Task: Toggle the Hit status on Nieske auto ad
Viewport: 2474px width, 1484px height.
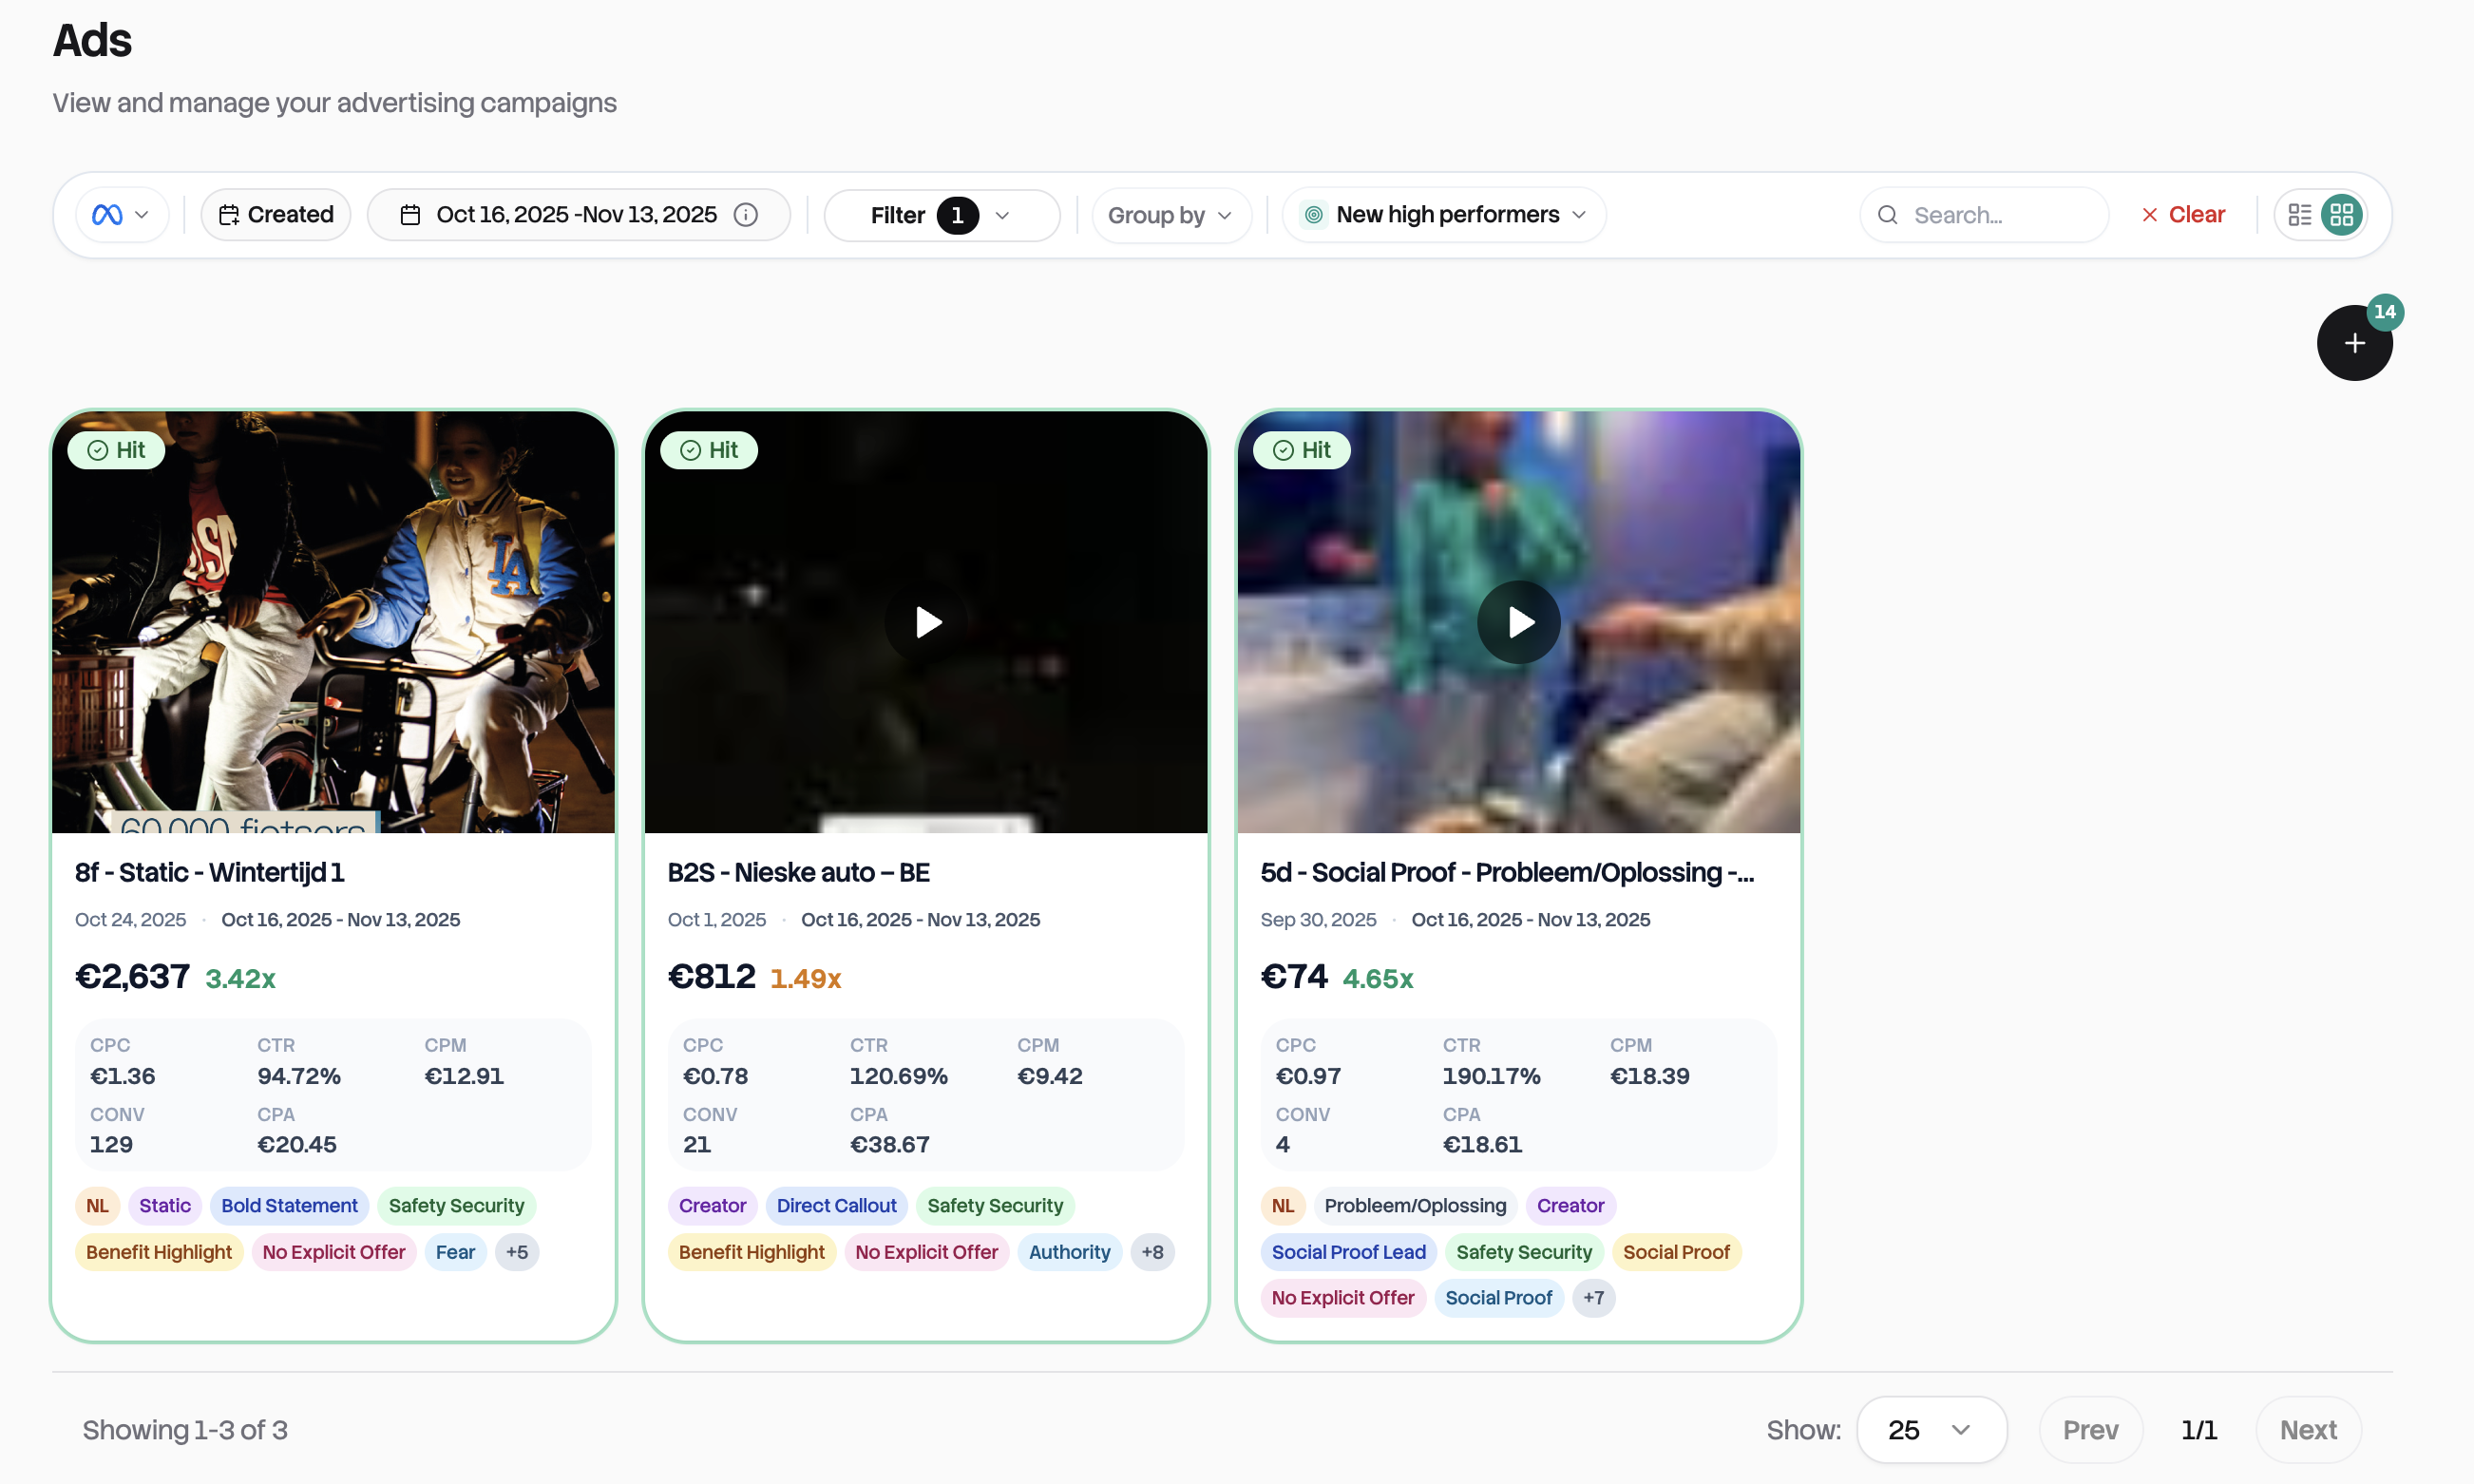Action: (x=709, y=450)
